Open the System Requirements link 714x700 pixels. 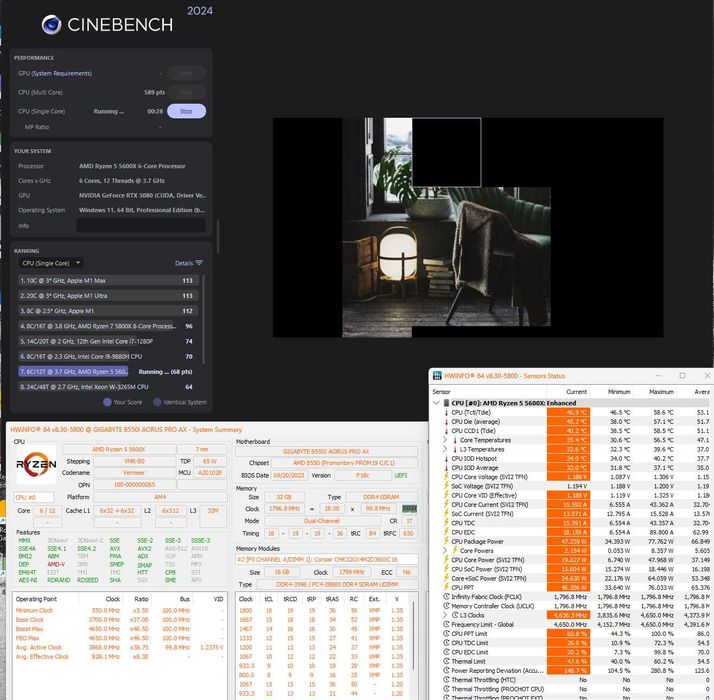tap(61, 73)
